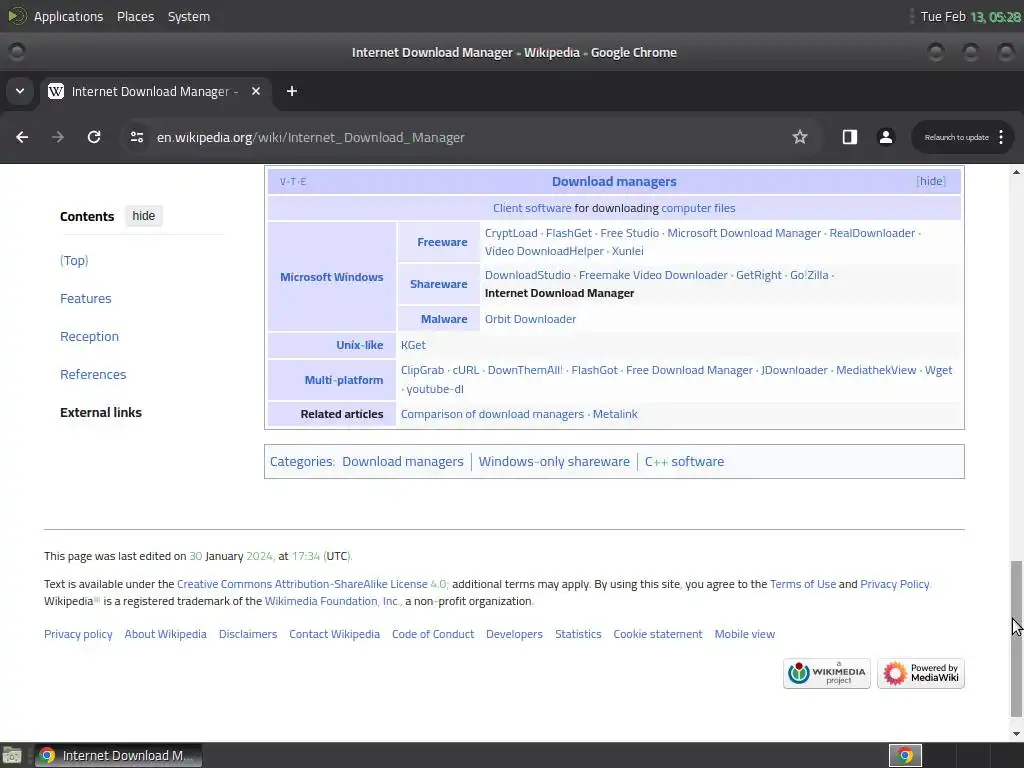Screen dimensions: 1024x768
Task: Open the Microsoft Windows link
Action: (x=332, y=277)
